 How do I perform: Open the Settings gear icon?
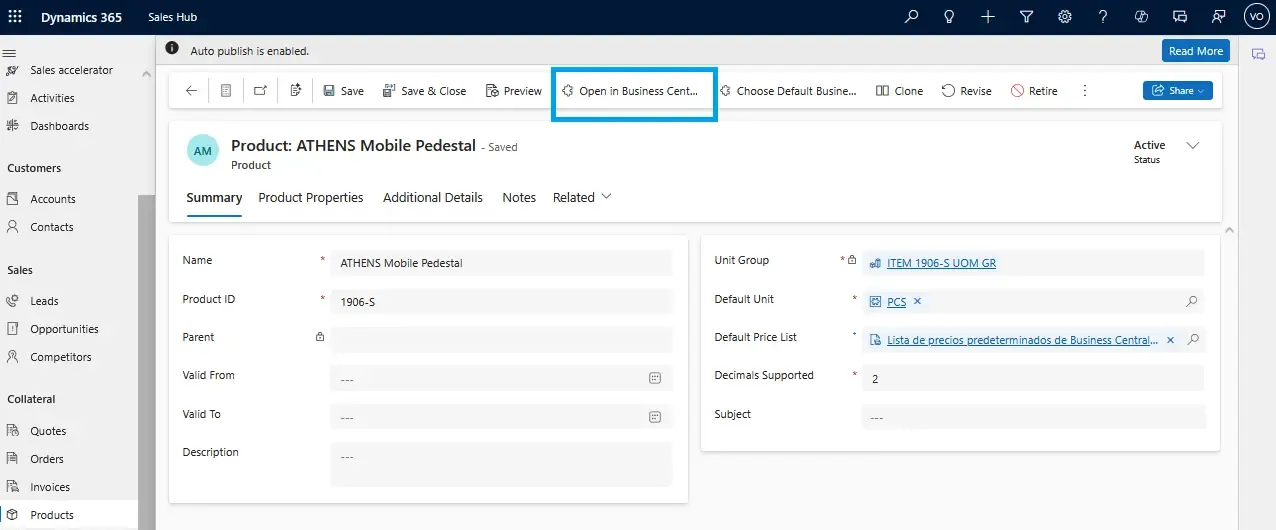pyautogui.click(x=1065, y=17)
